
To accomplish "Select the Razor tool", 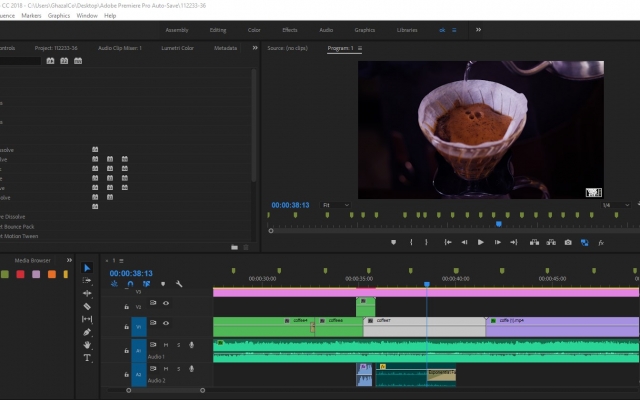I will 87,306.
